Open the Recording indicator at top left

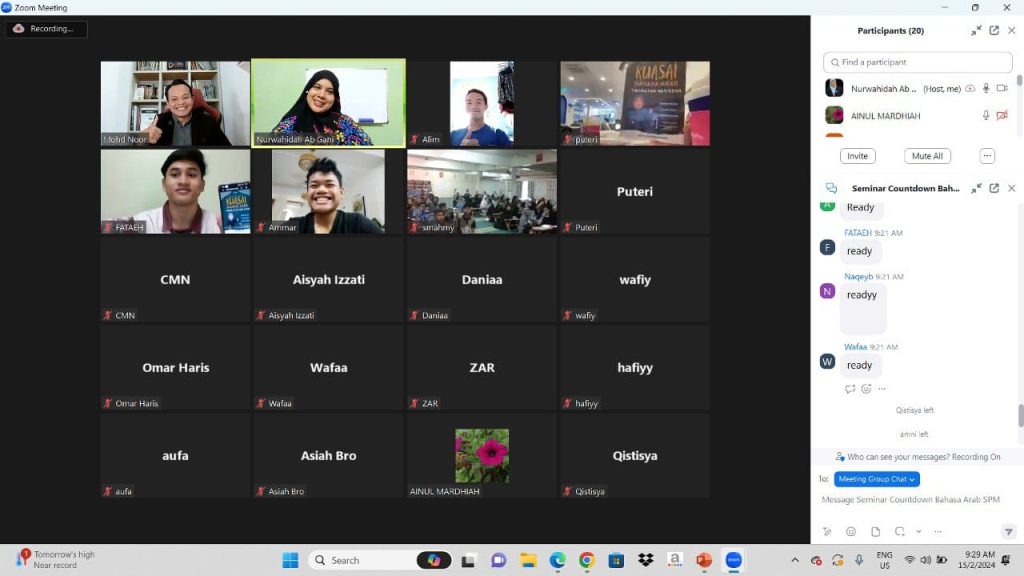(x=45, y=28)
